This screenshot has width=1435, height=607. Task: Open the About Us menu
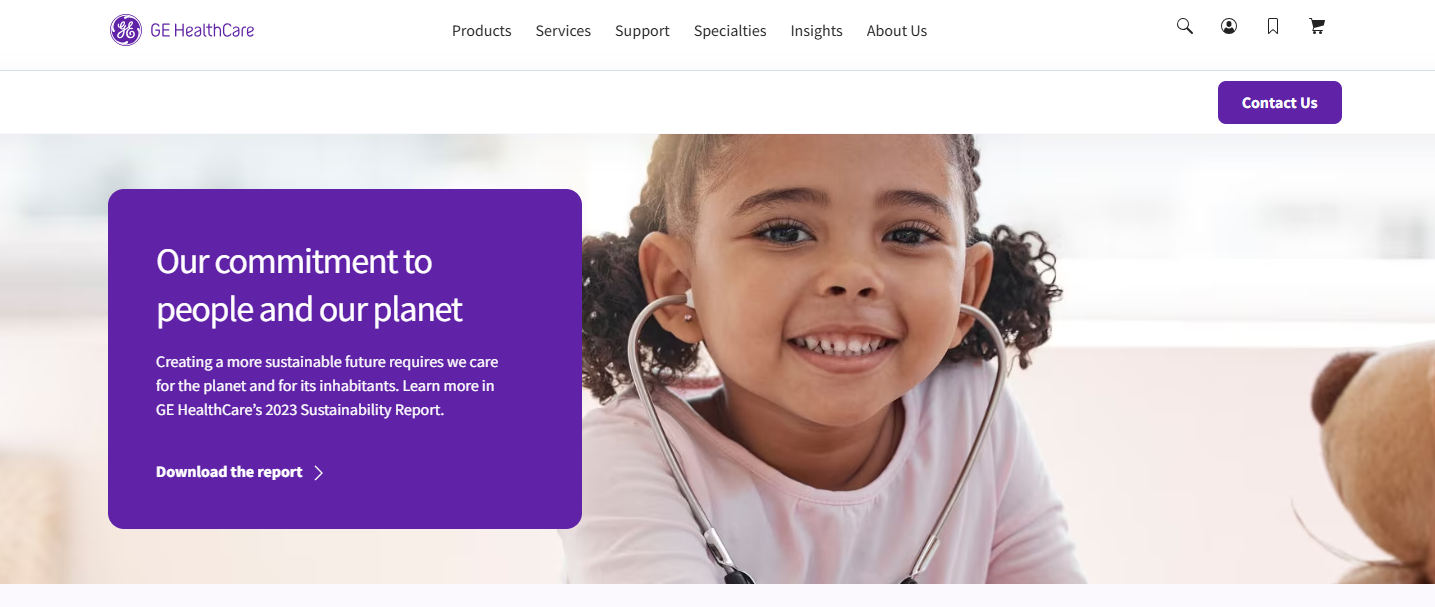tap(896, 31)
